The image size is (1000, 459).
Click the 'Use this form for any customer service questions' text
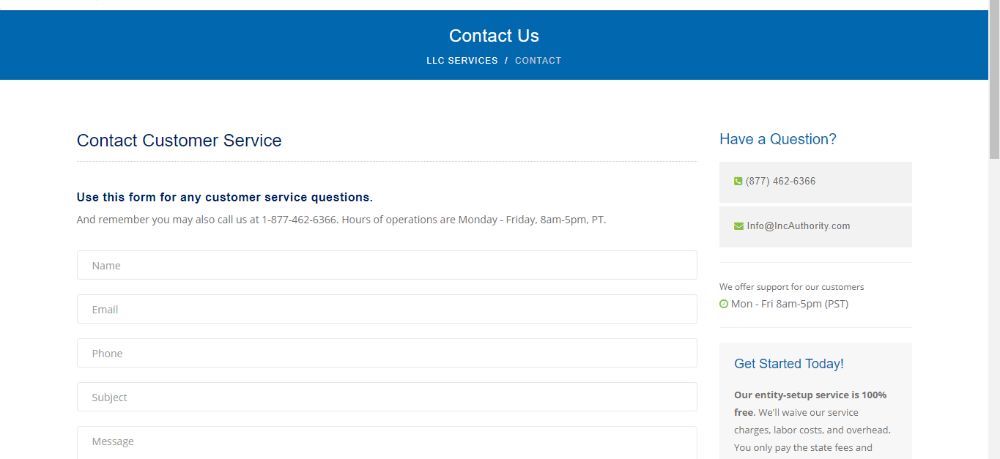tap(224, 198)
